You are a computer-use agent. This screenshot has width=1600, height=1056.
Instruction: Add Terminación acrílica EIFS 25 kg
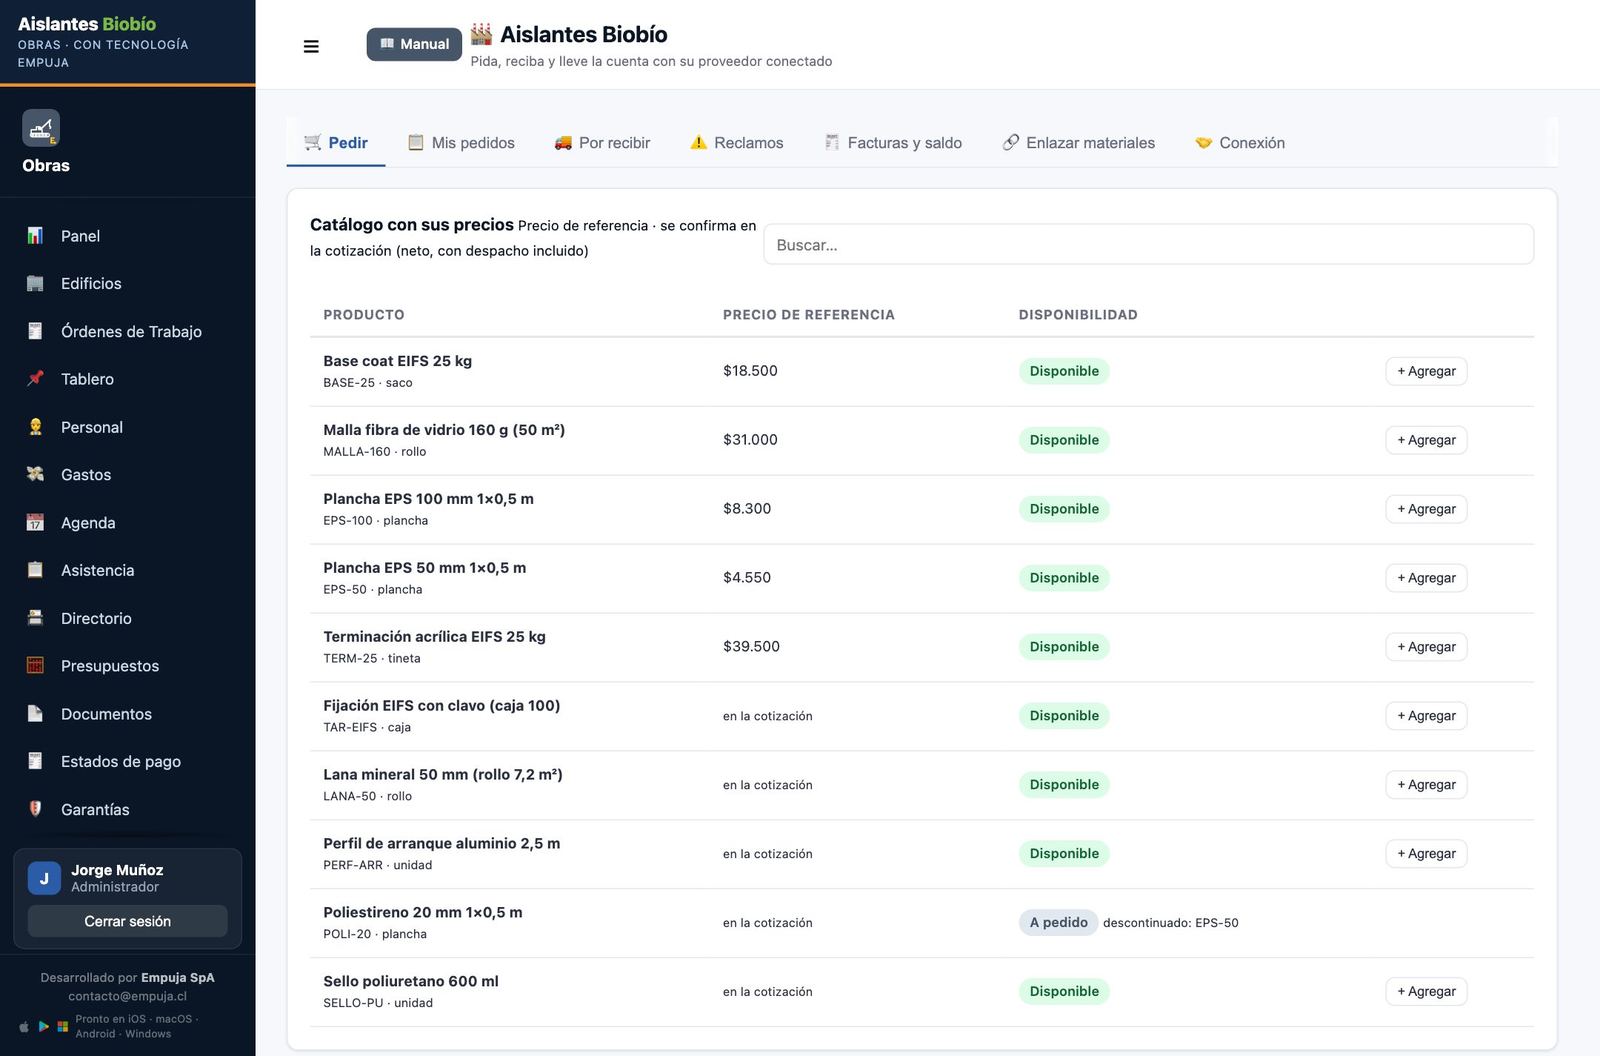(1426, 647)
